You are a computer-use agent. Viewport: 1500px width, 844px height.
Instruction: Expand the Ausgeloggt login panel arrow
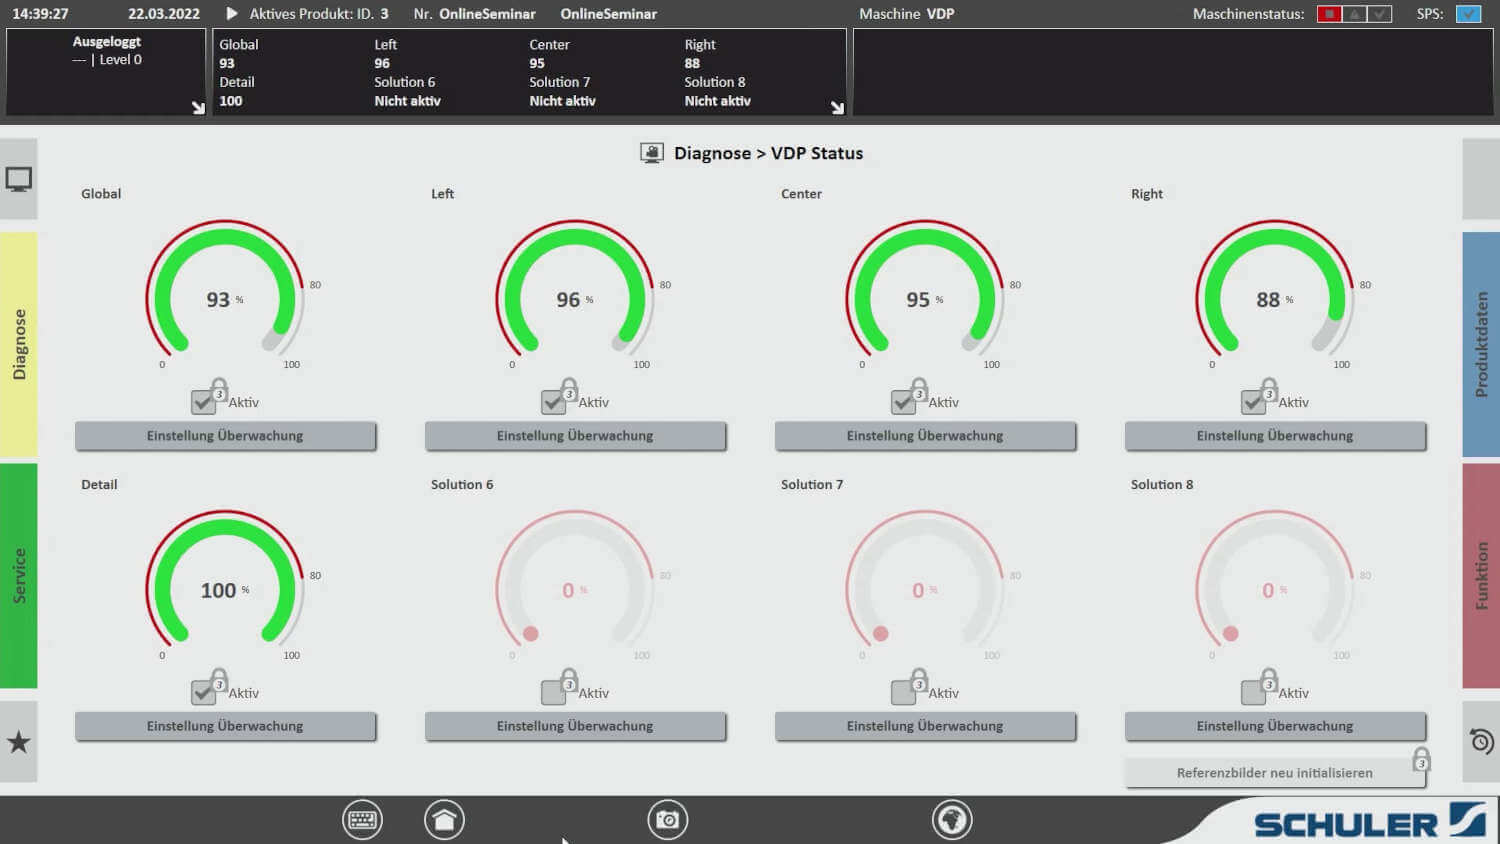[x=198, y=107]
